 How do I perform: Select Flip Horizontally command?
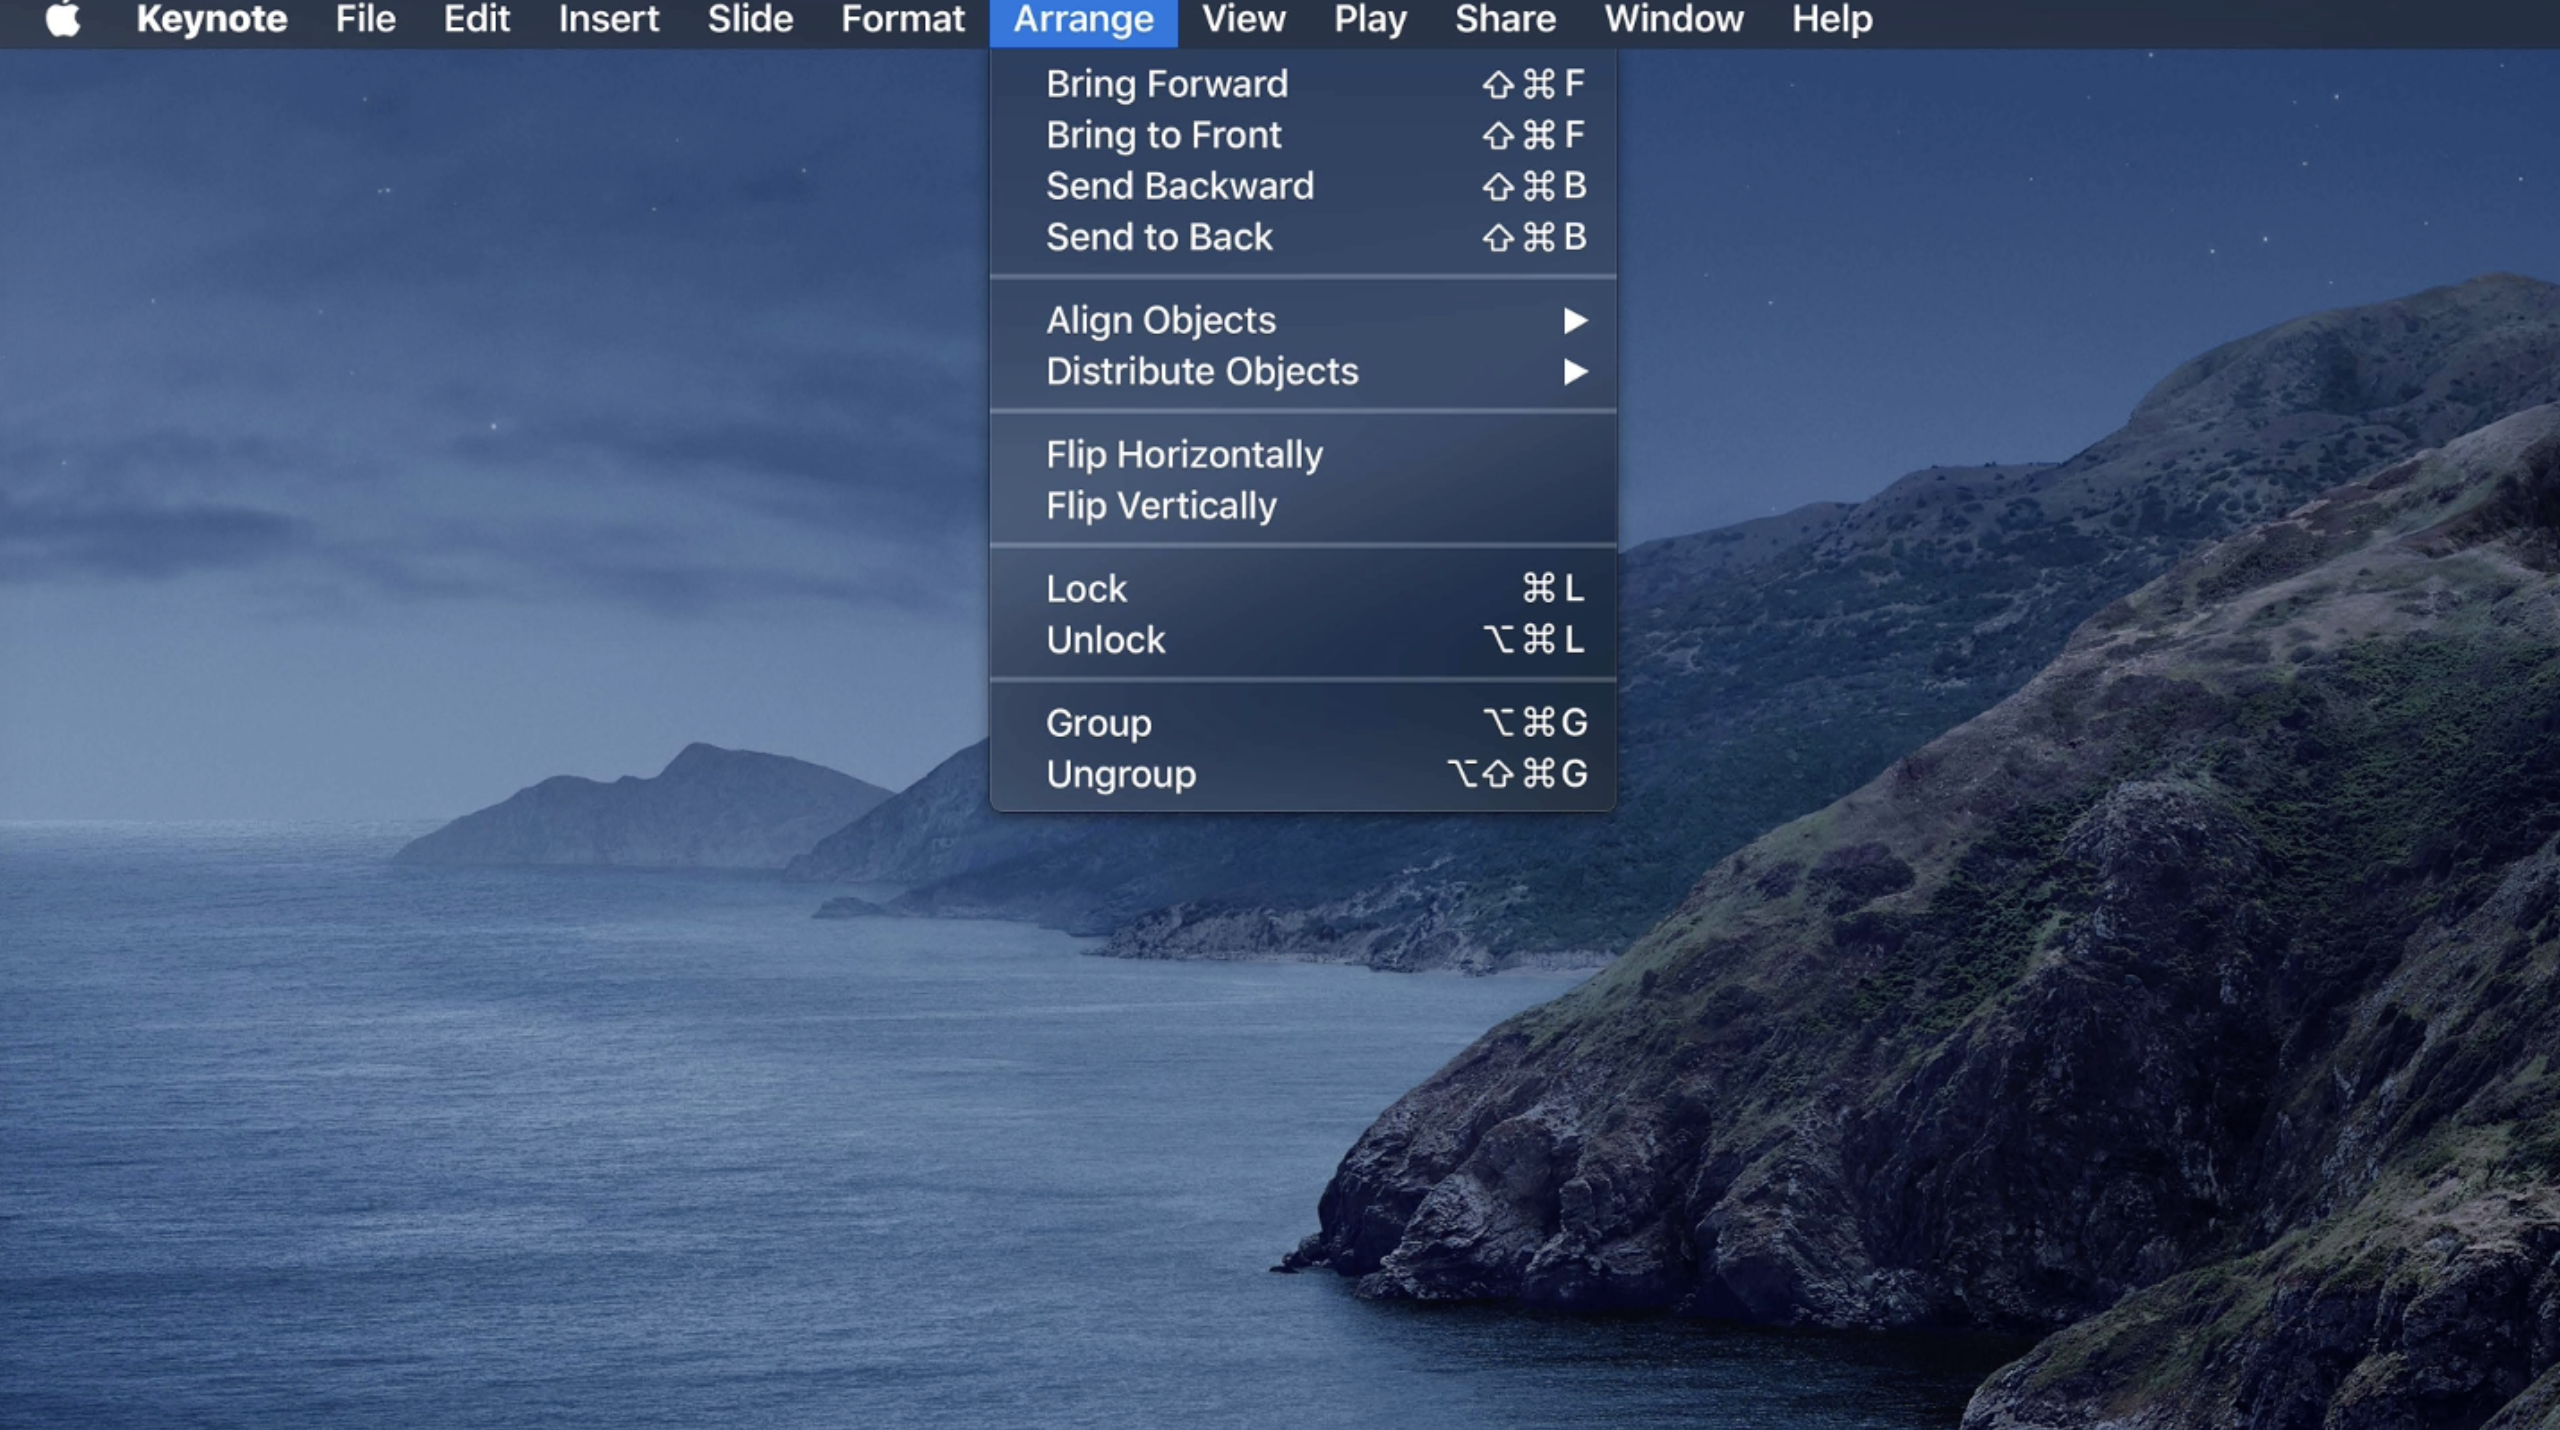pos(1184,455)
